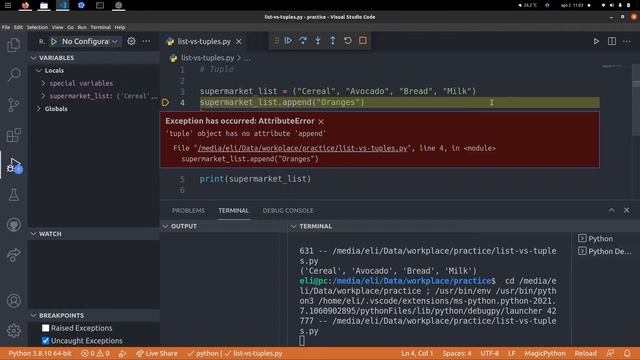This screenshot has height=360, width=640.
Task: Open the Manage gear at sidebar bottom
Action: pos(13,331)
